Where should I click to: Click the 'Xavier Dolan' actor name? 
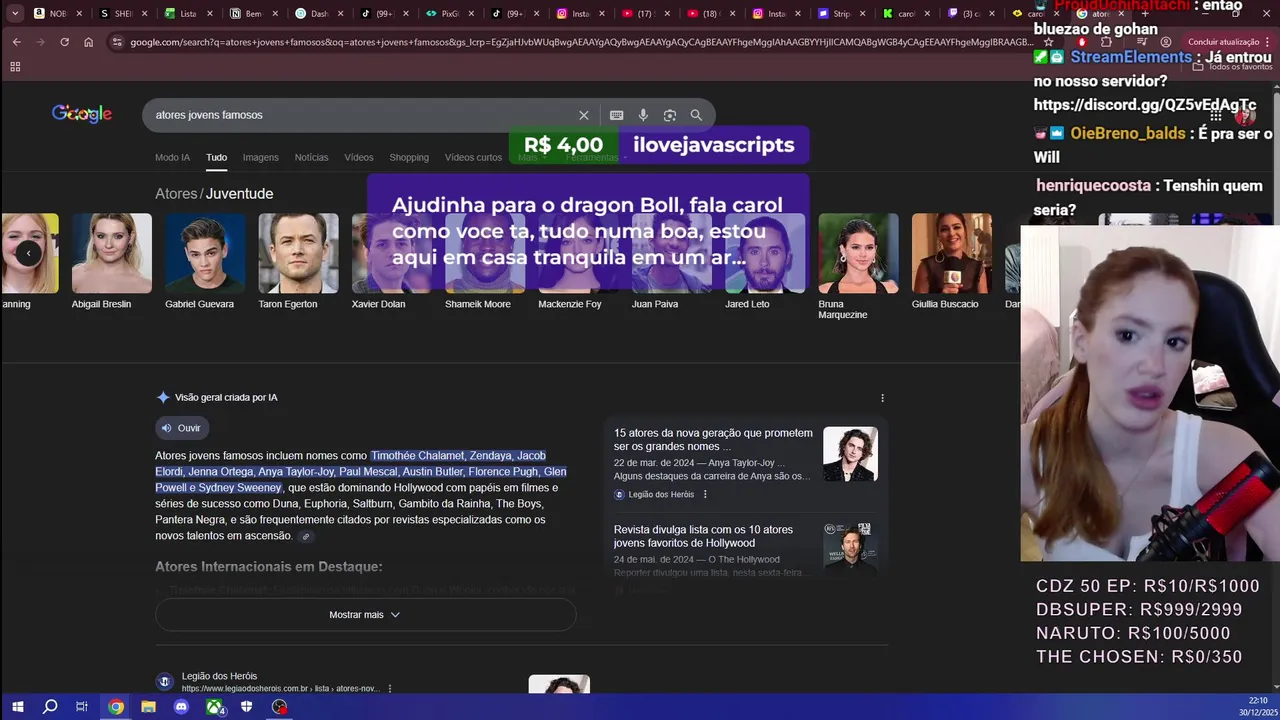[378, 304]
